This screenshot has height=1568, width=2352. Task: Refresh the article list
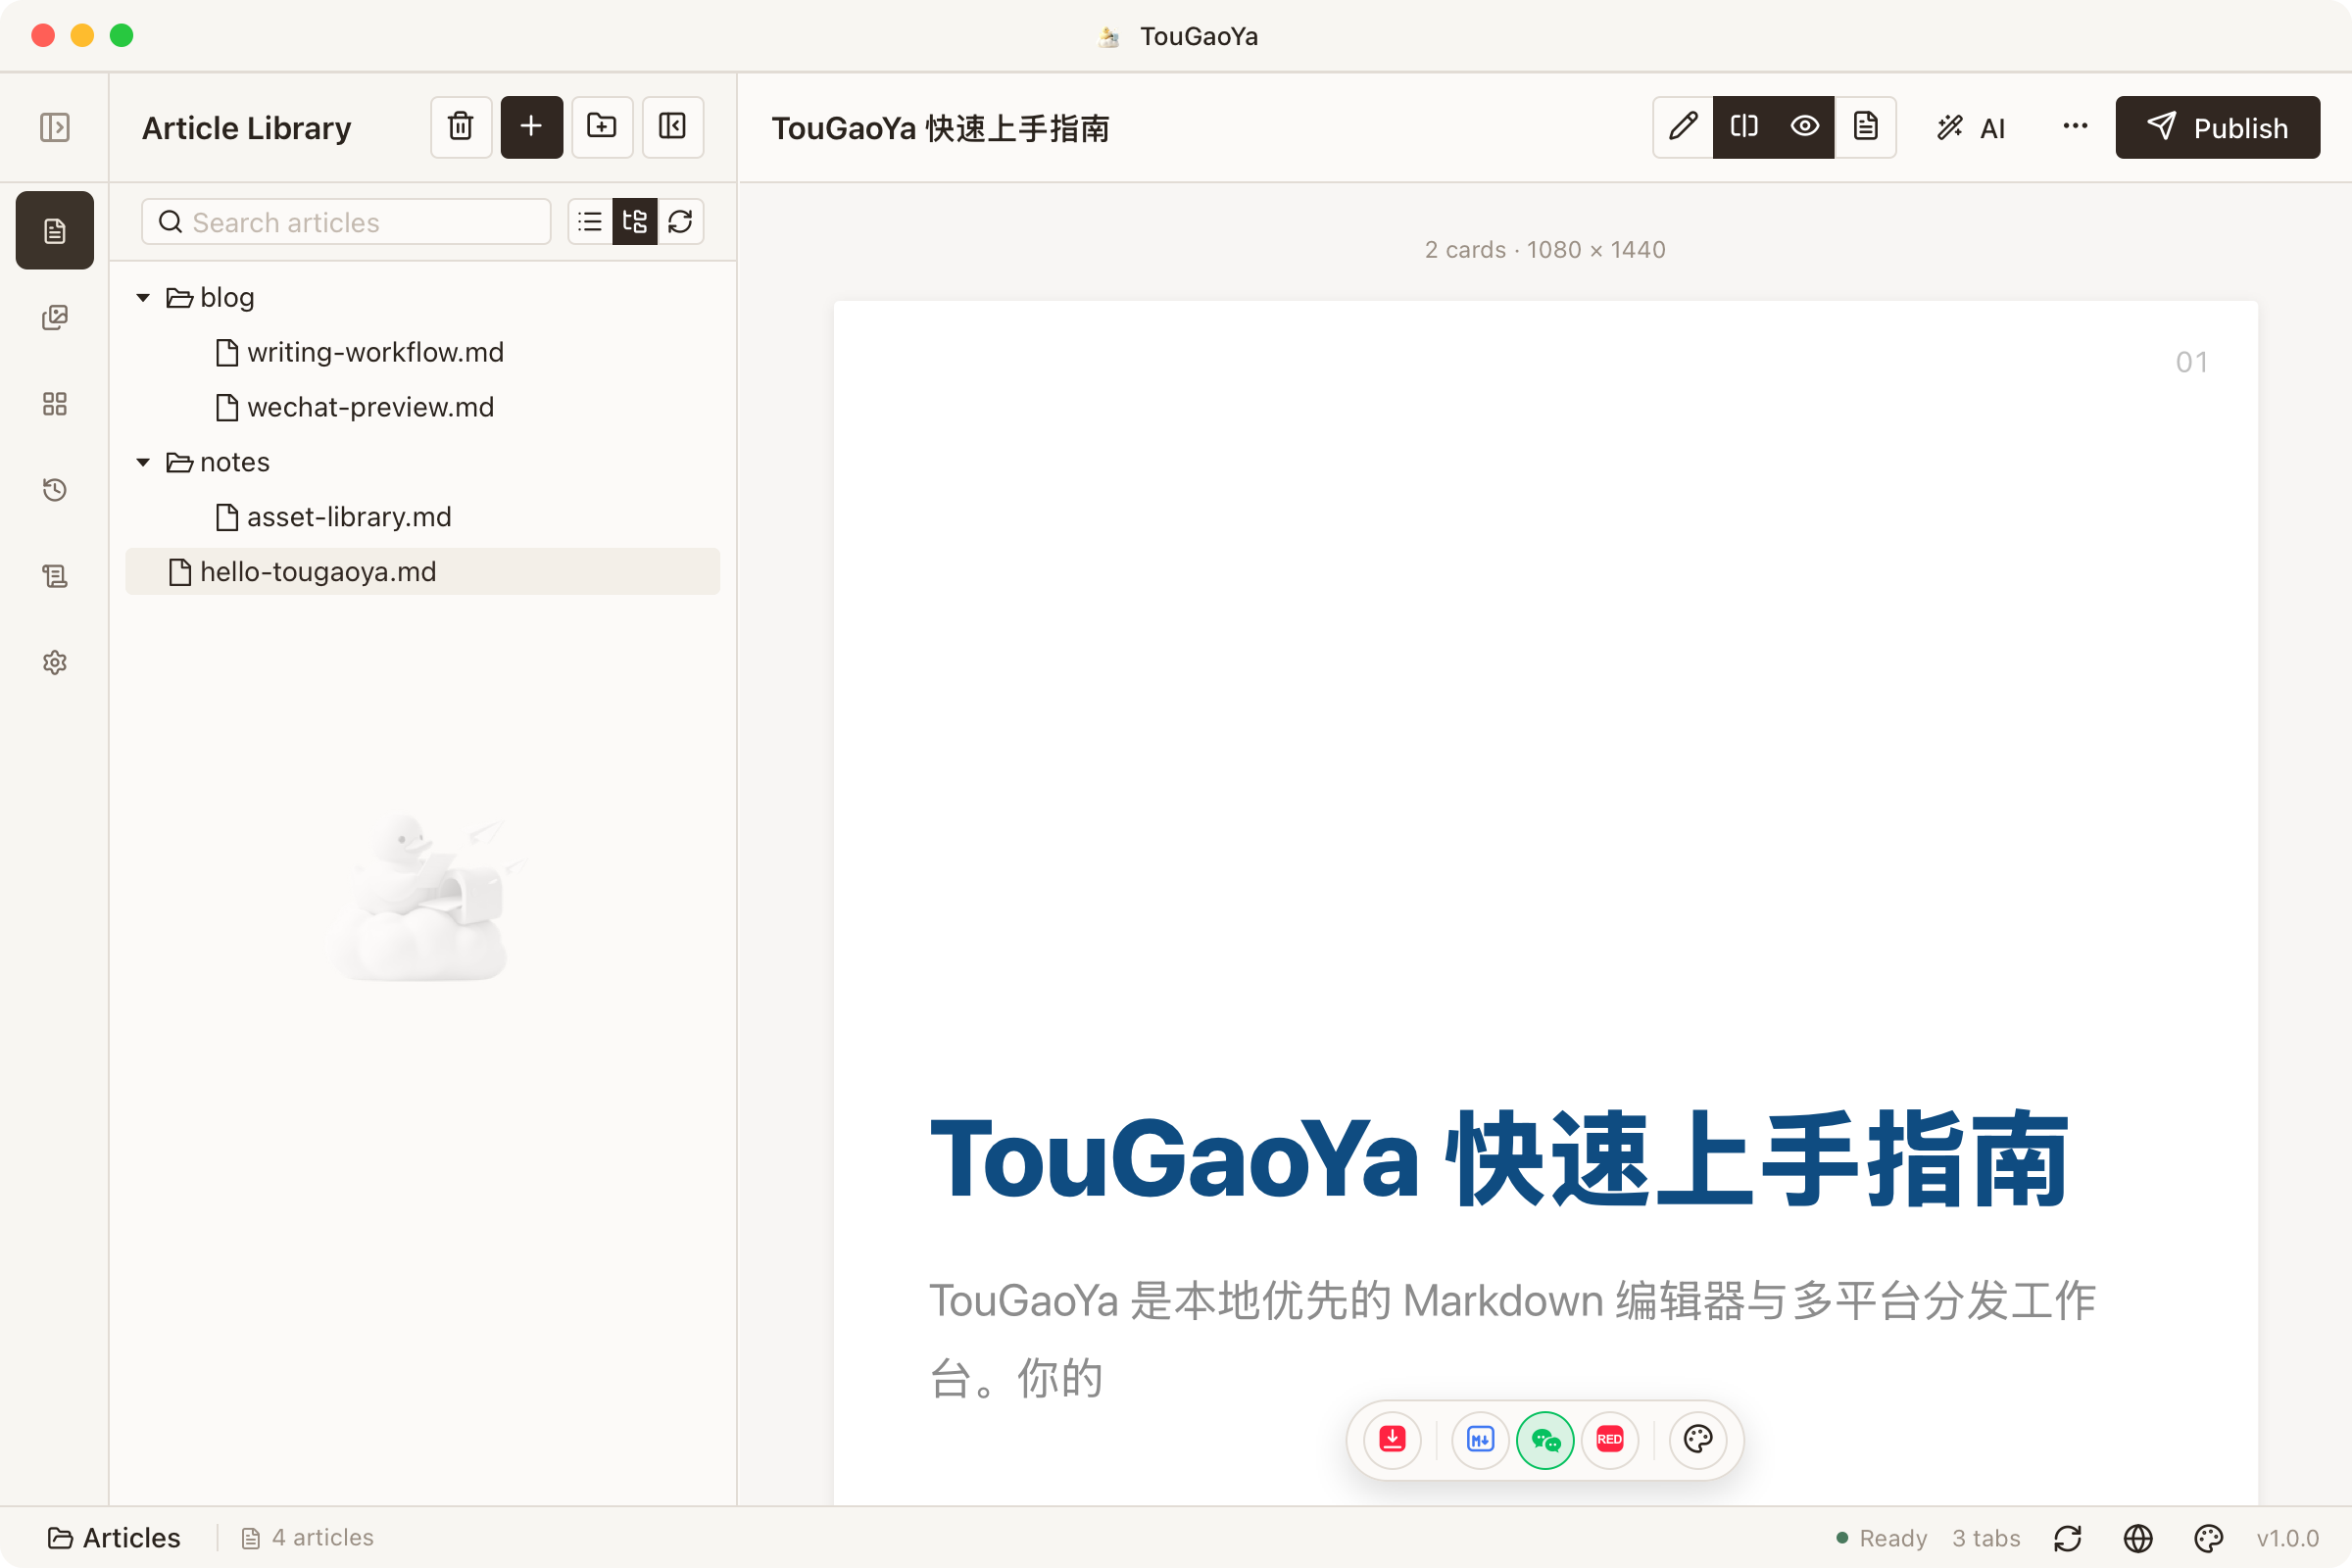click(681, 222)
